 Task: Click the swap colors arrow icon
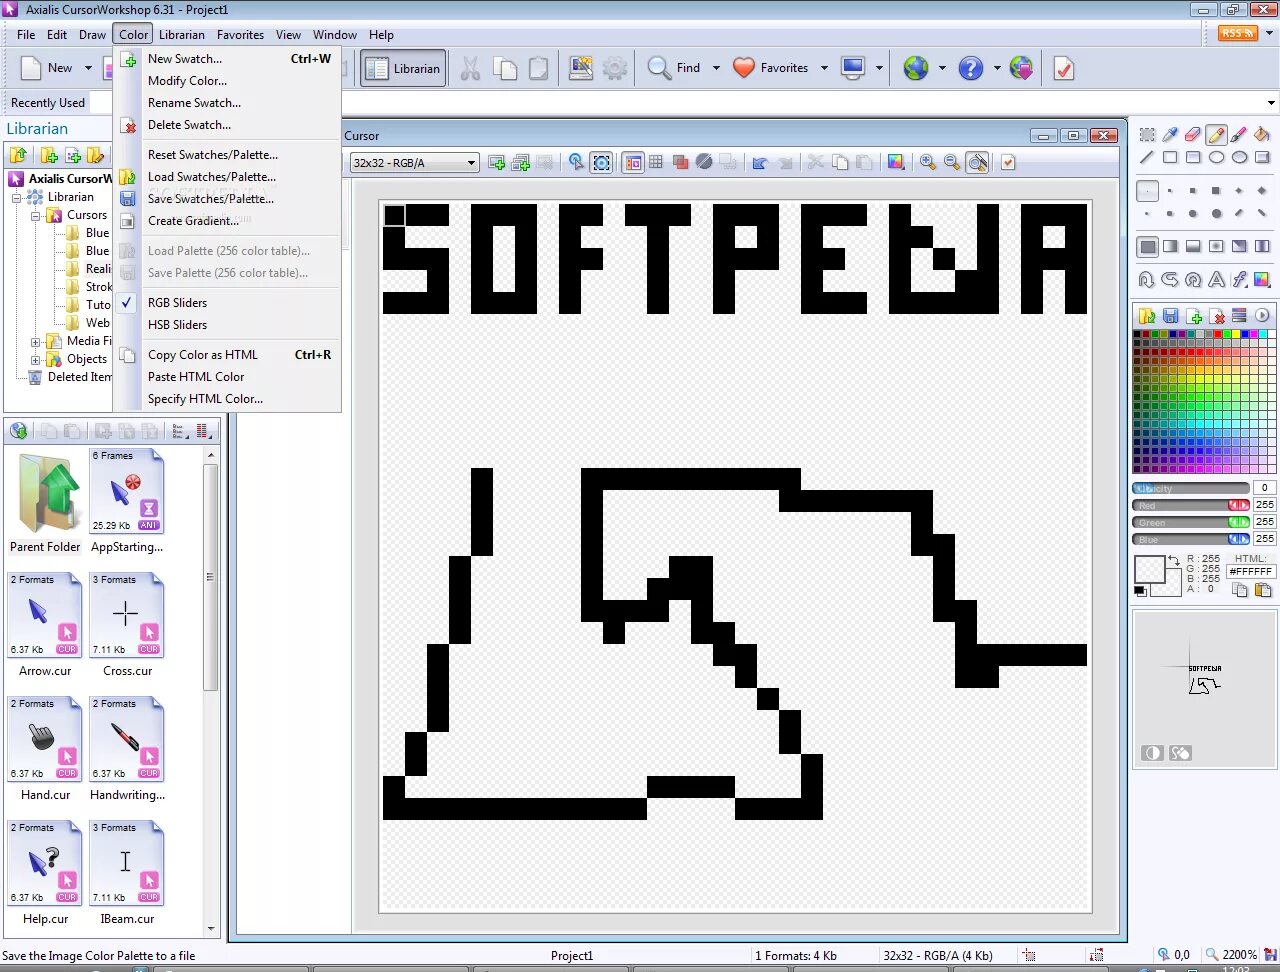coord(1174,562)
